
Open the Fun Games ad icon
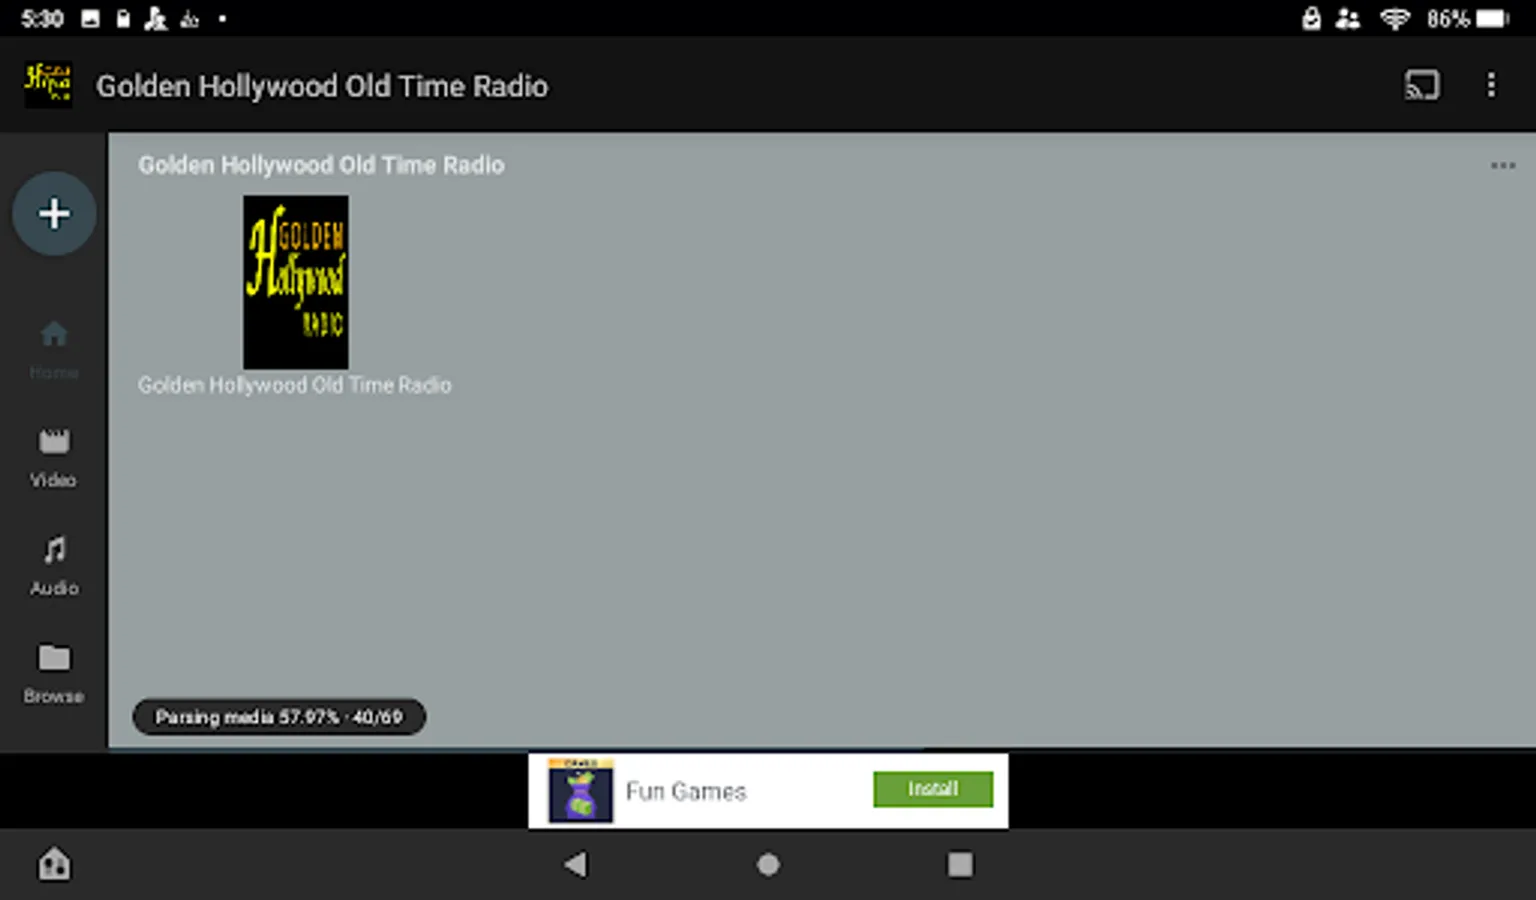point(581,791)
